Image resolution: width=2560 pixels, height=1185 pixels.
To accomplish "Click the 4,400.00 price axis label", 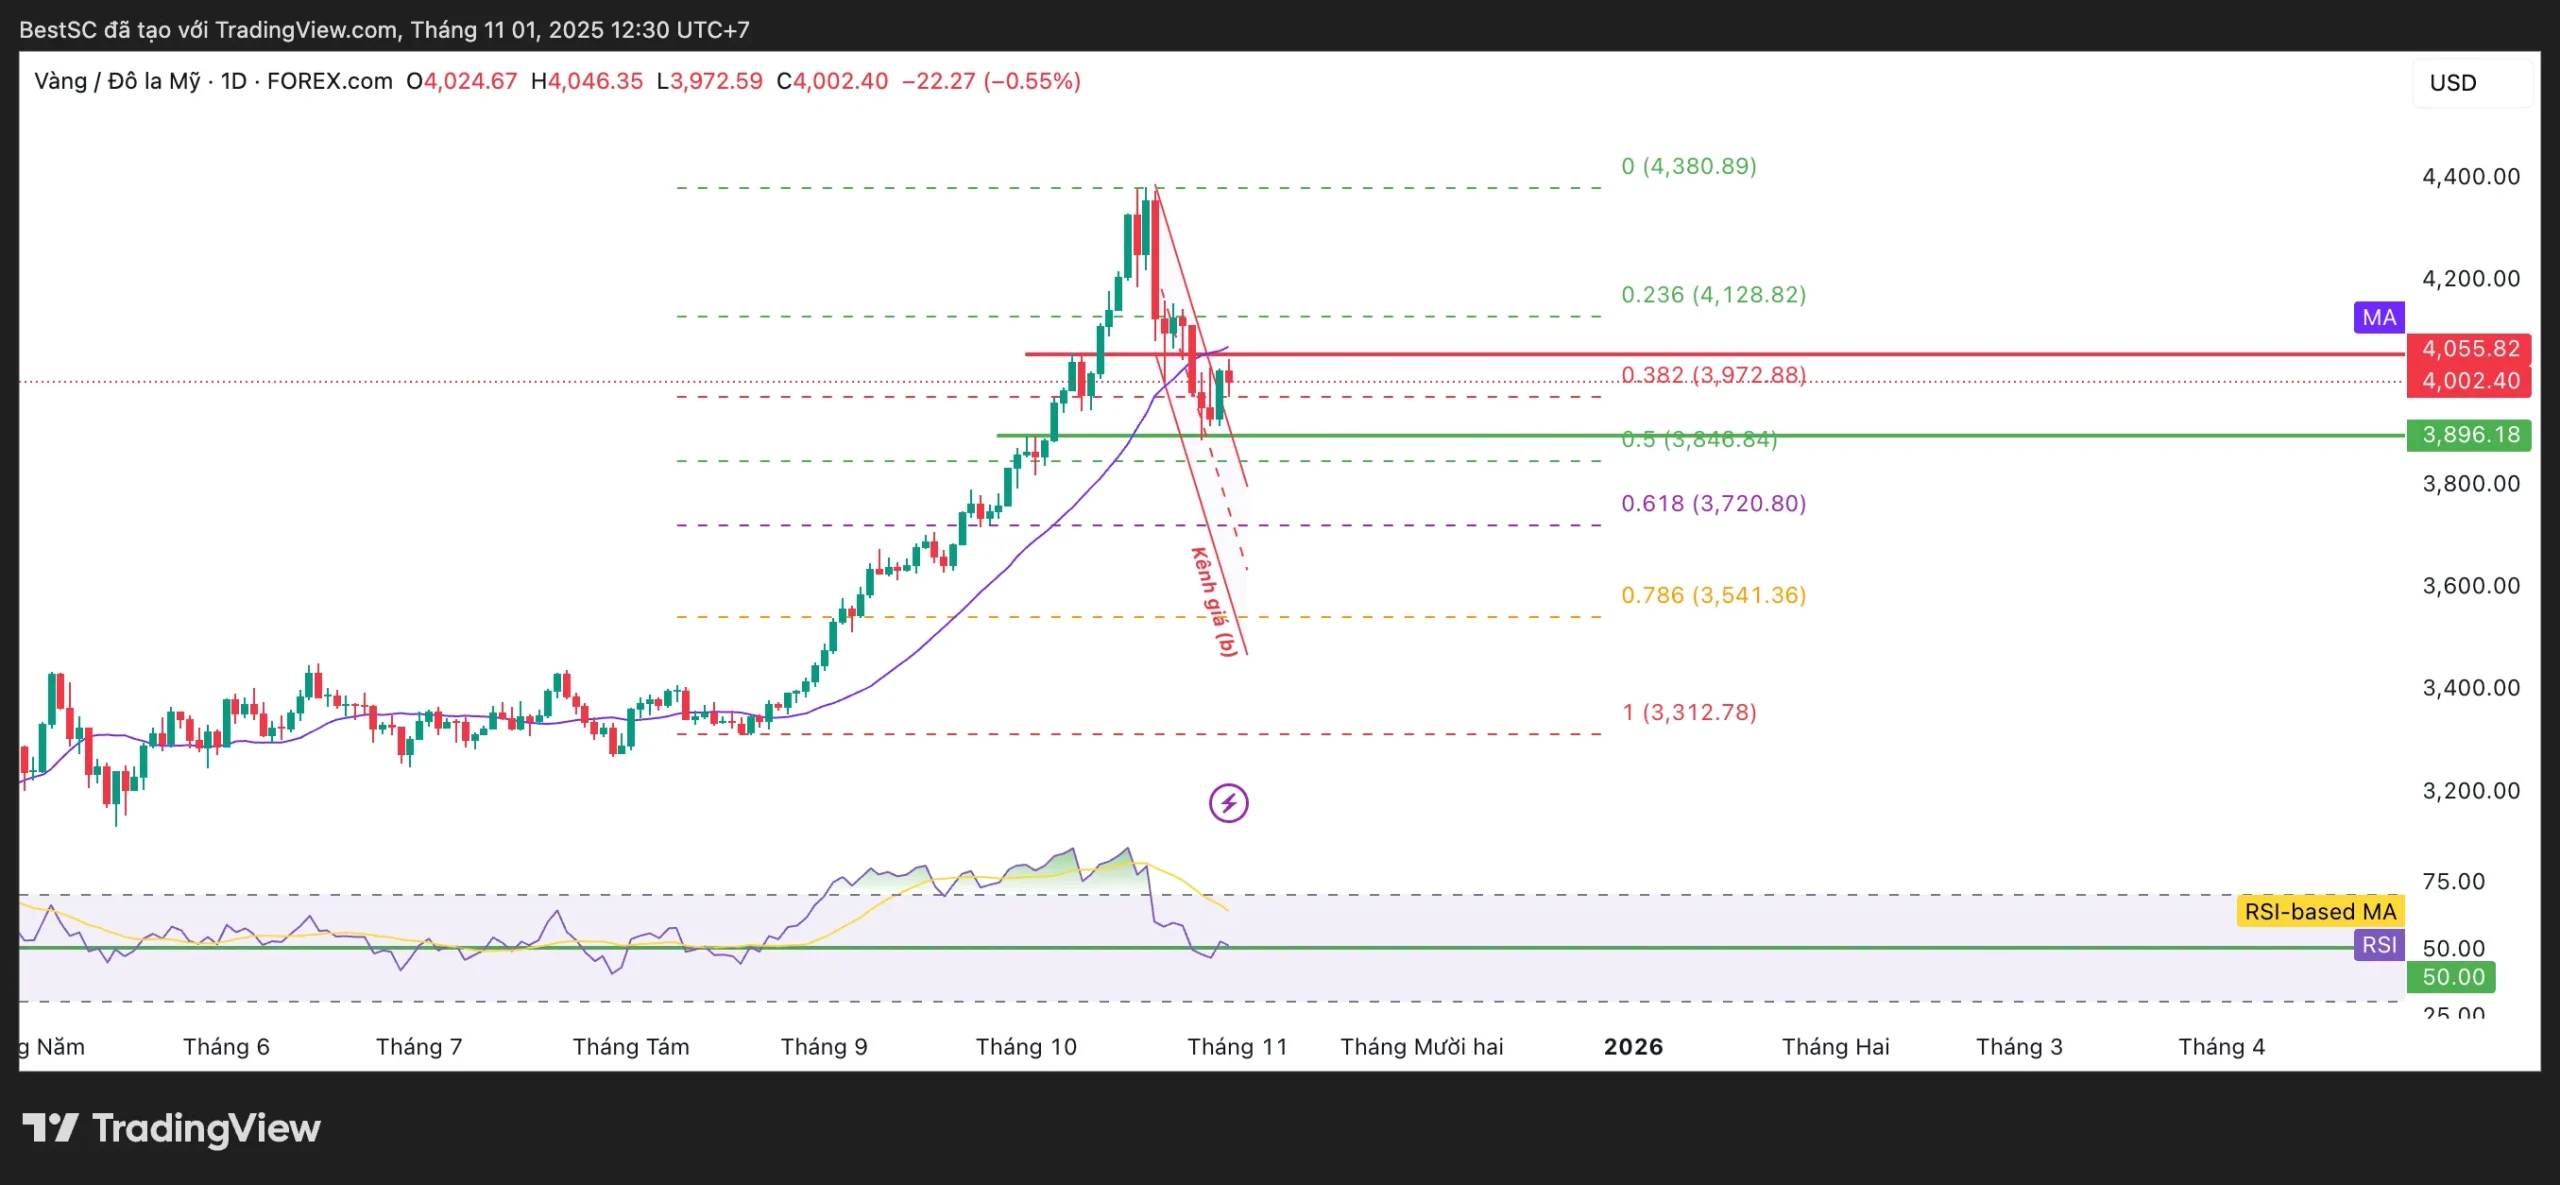I will (2470, 177).
